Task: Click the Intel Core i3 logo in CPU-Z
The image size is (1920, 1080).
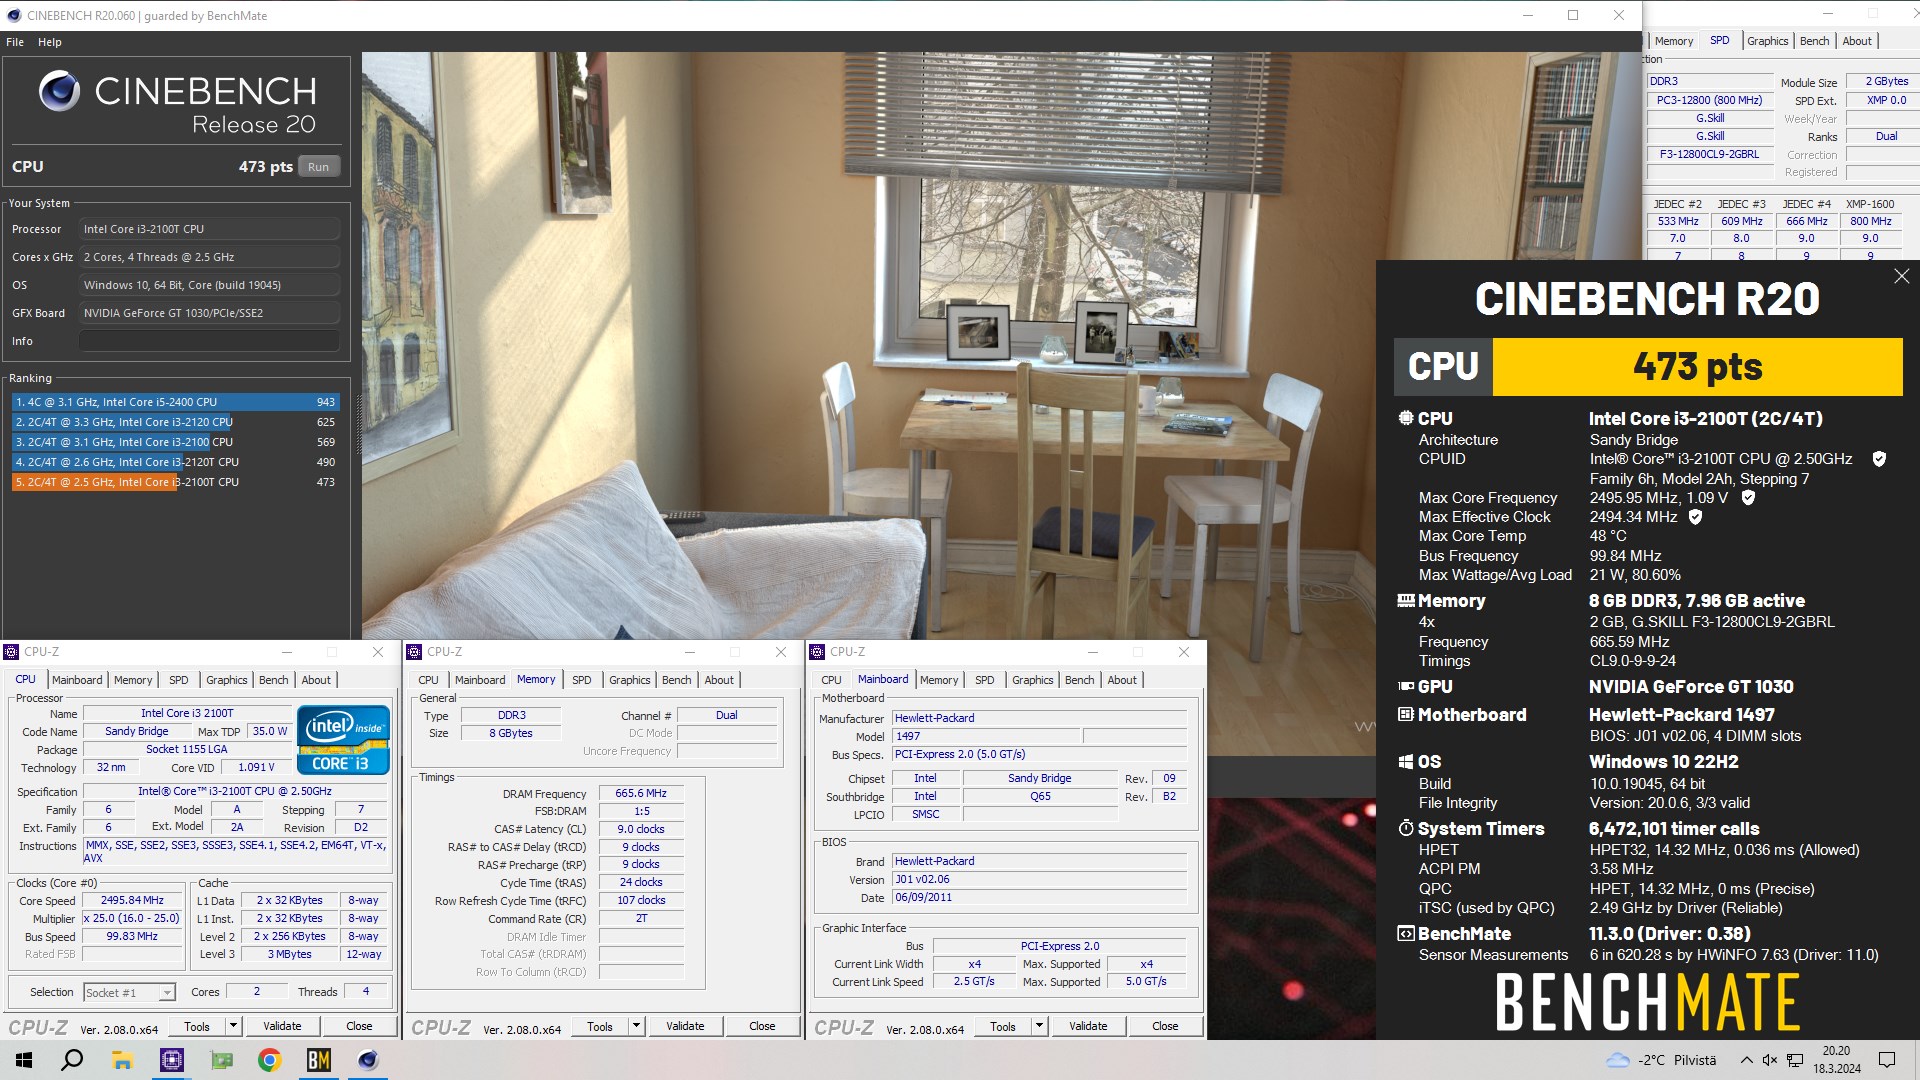Action: 343,739
